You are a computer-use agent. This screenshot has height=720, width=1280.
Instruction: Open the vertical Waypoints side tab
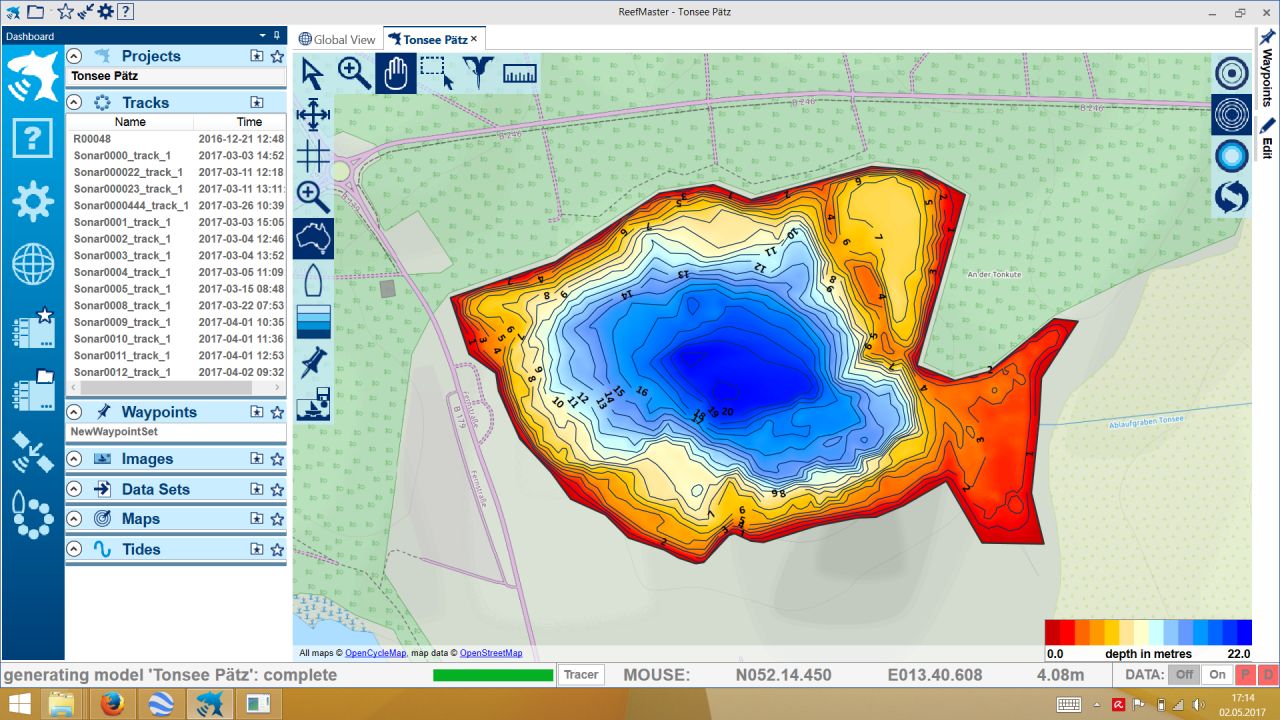click(1267, 70)
